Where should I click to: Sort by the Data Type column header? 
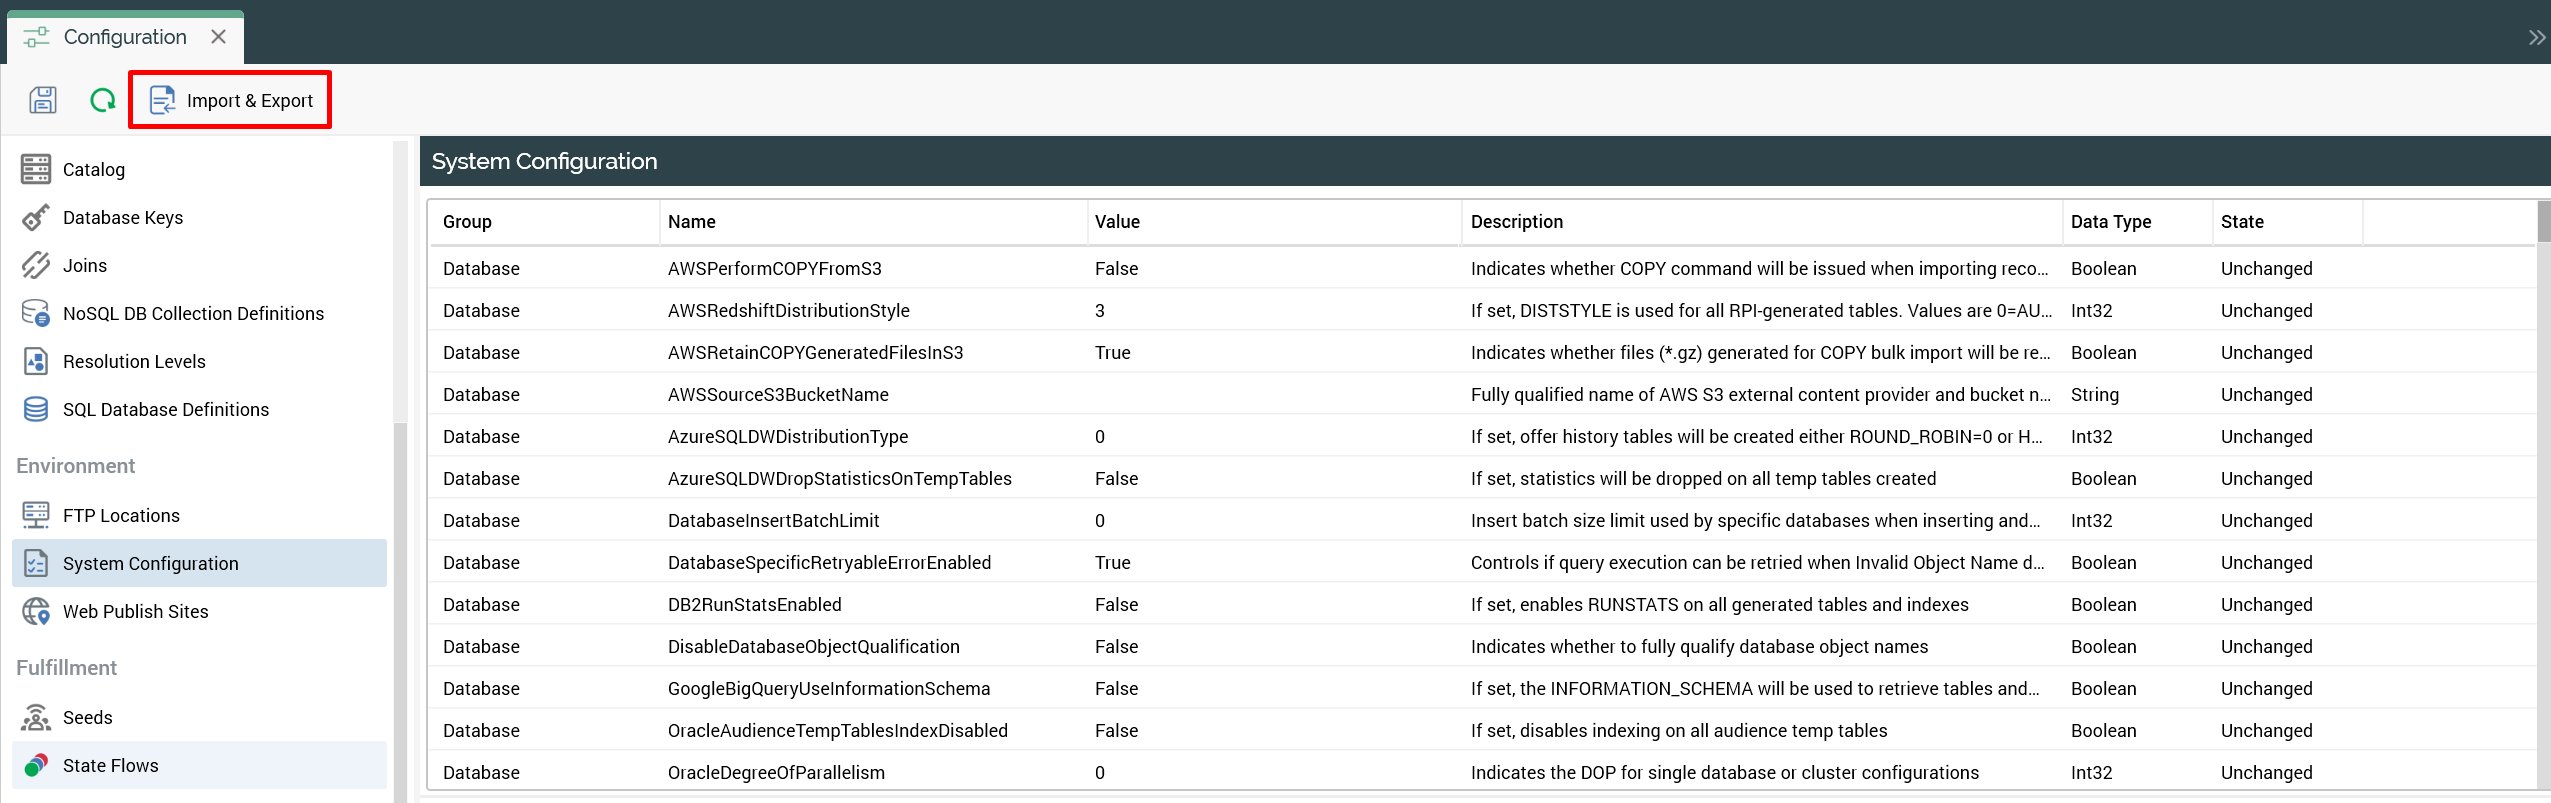2110,222
